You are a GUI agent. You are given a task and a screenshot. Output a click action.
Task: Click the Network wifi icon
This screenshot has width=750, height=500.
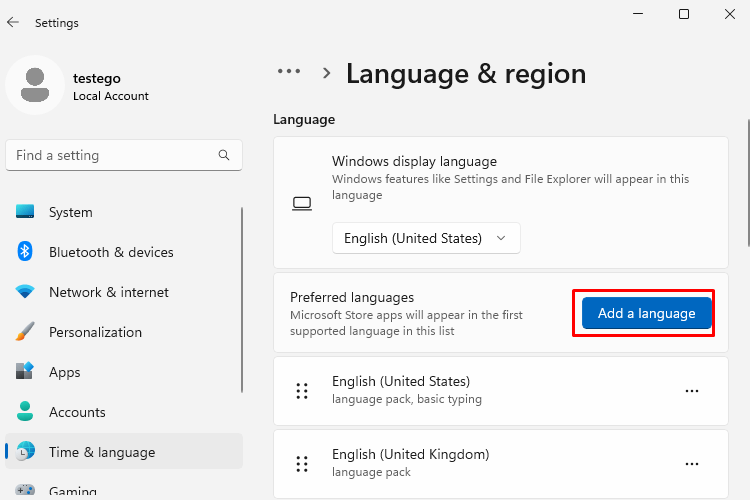point(25,291)
